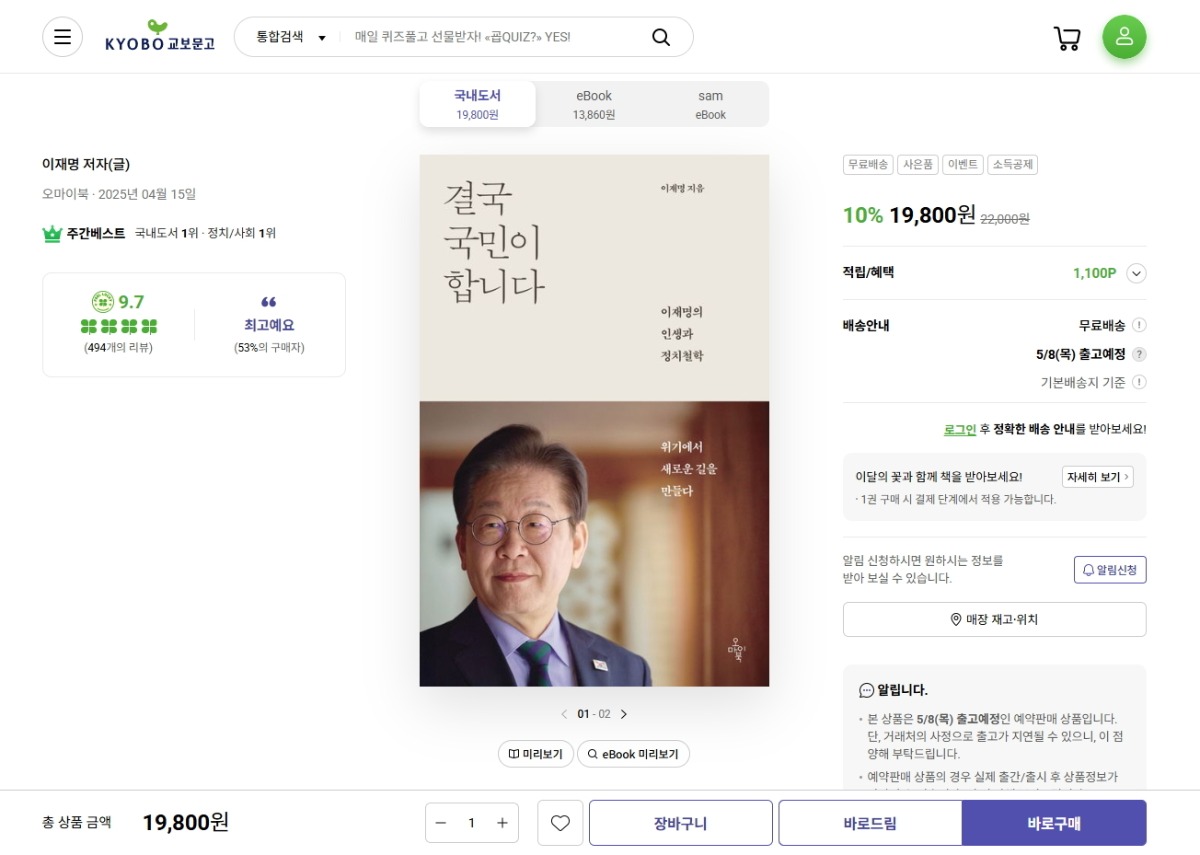The width and height of the screenshot is (1200, 855).
Task: Click the book cover image
Action: click(594, 420)
